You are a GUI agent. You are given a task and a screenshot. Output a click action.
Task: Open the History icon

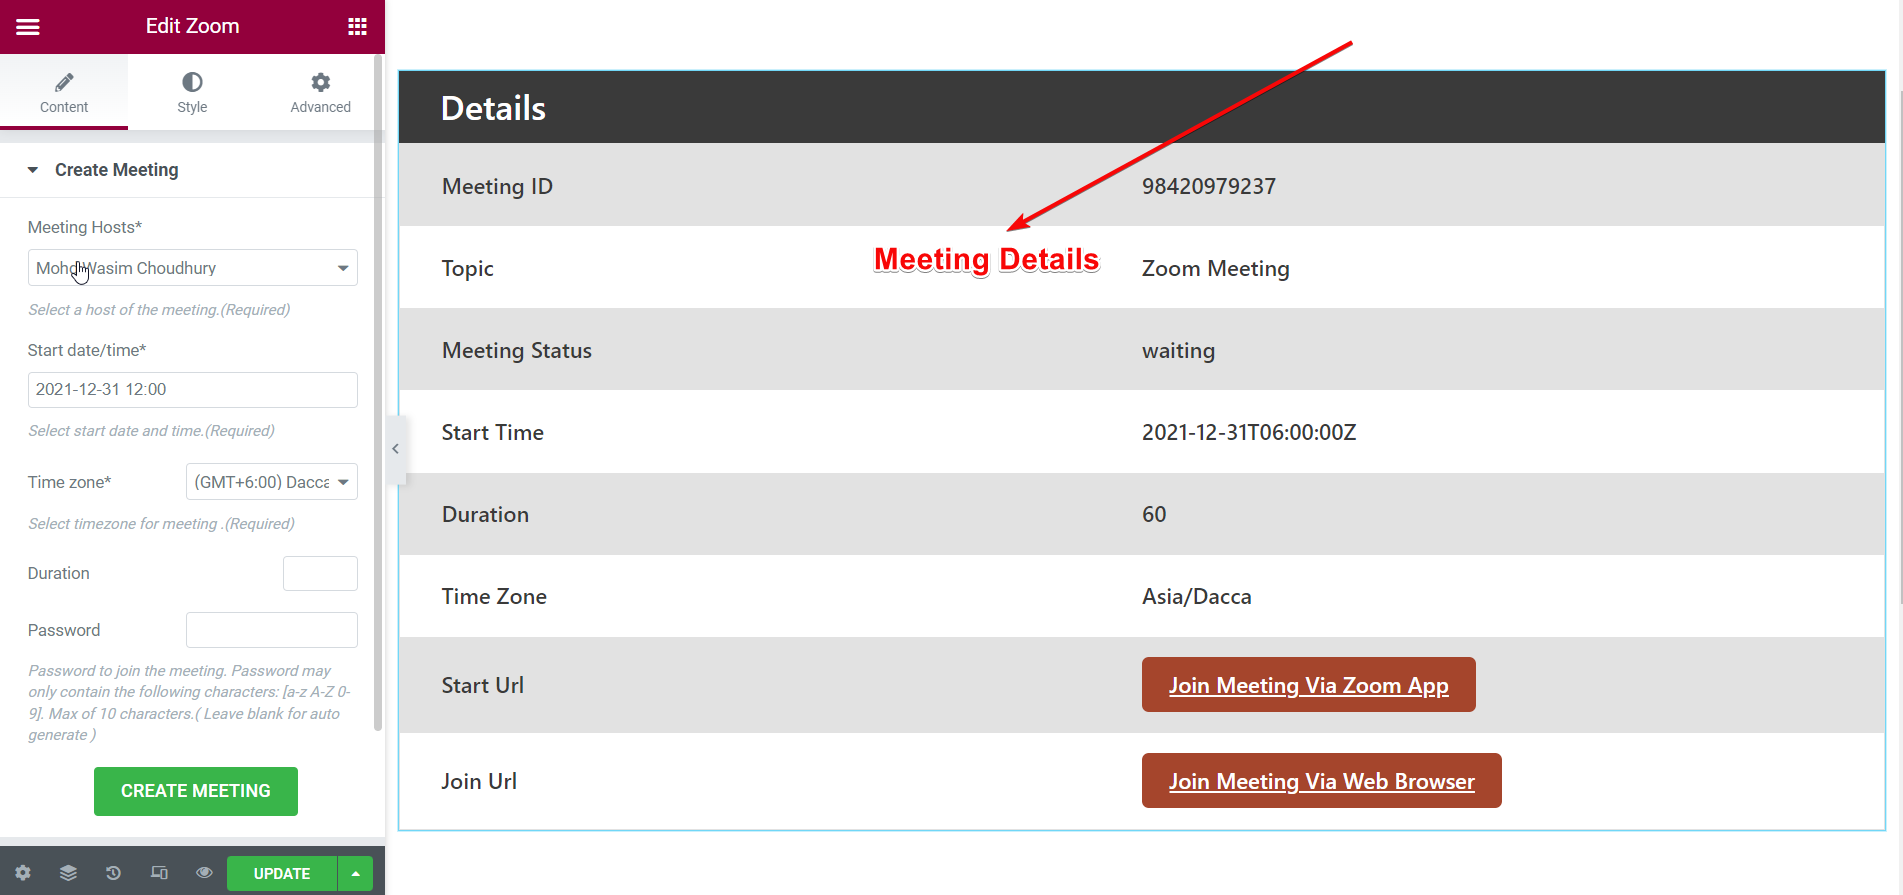coord(113,873)
